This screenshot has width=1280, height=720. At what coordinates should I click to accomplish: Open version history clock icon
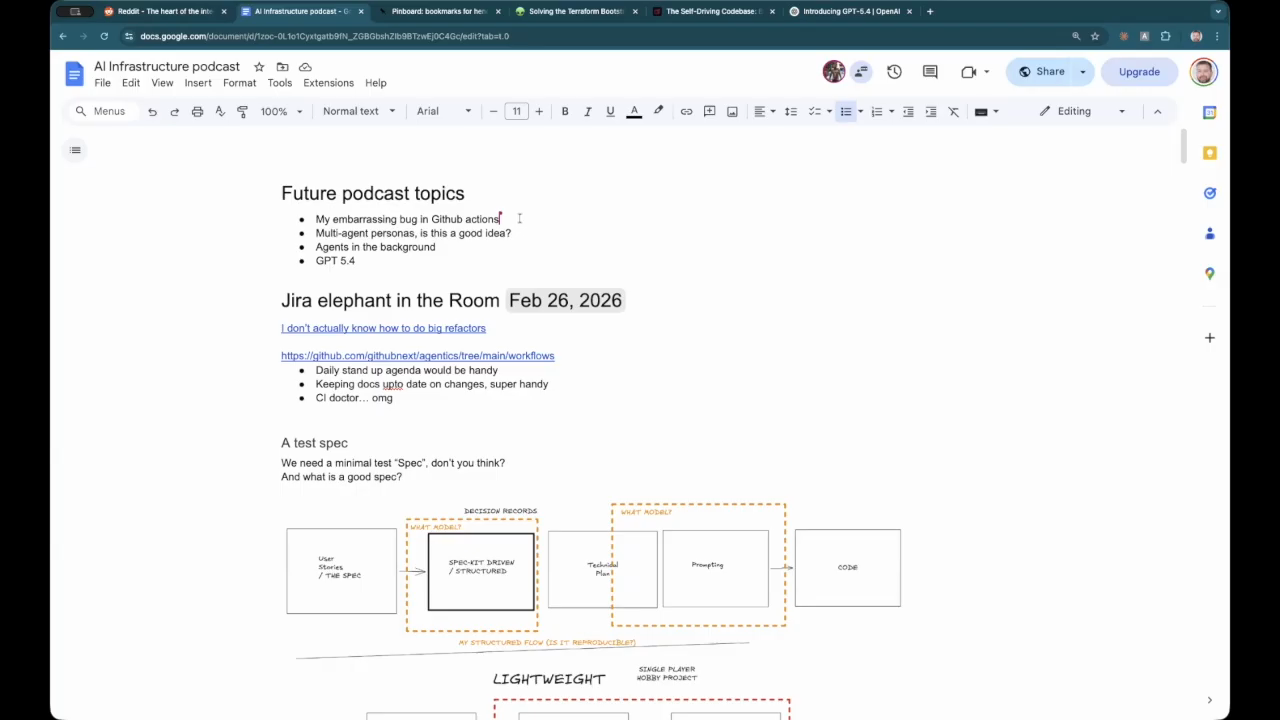point(894,72)
